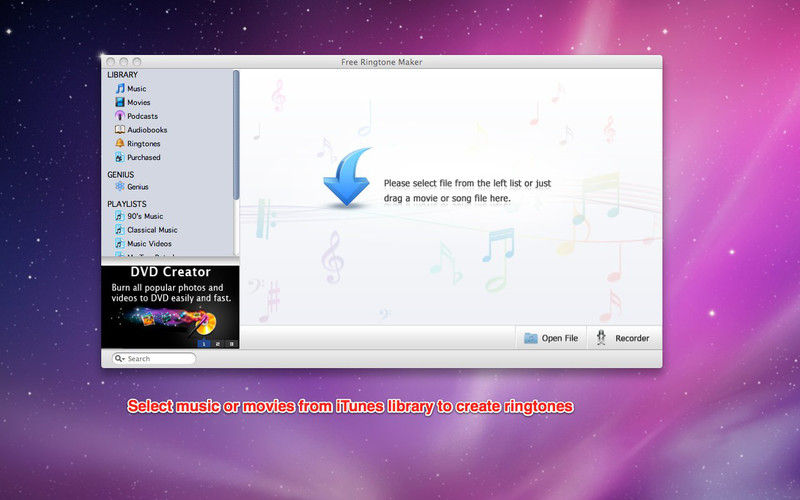This screenshot has width=800, height=500.
Task: Click inside the Search field
Action: coord(154,359)
